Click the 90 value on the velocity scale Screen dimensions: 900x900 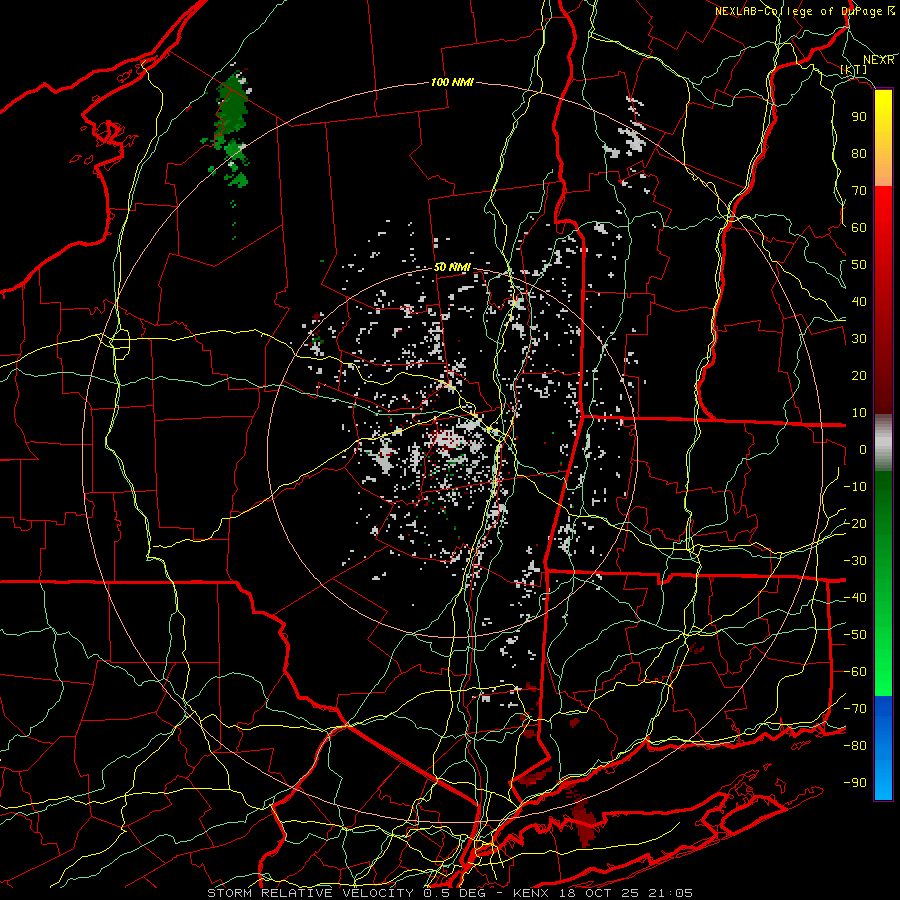click(x=859, y=117)
